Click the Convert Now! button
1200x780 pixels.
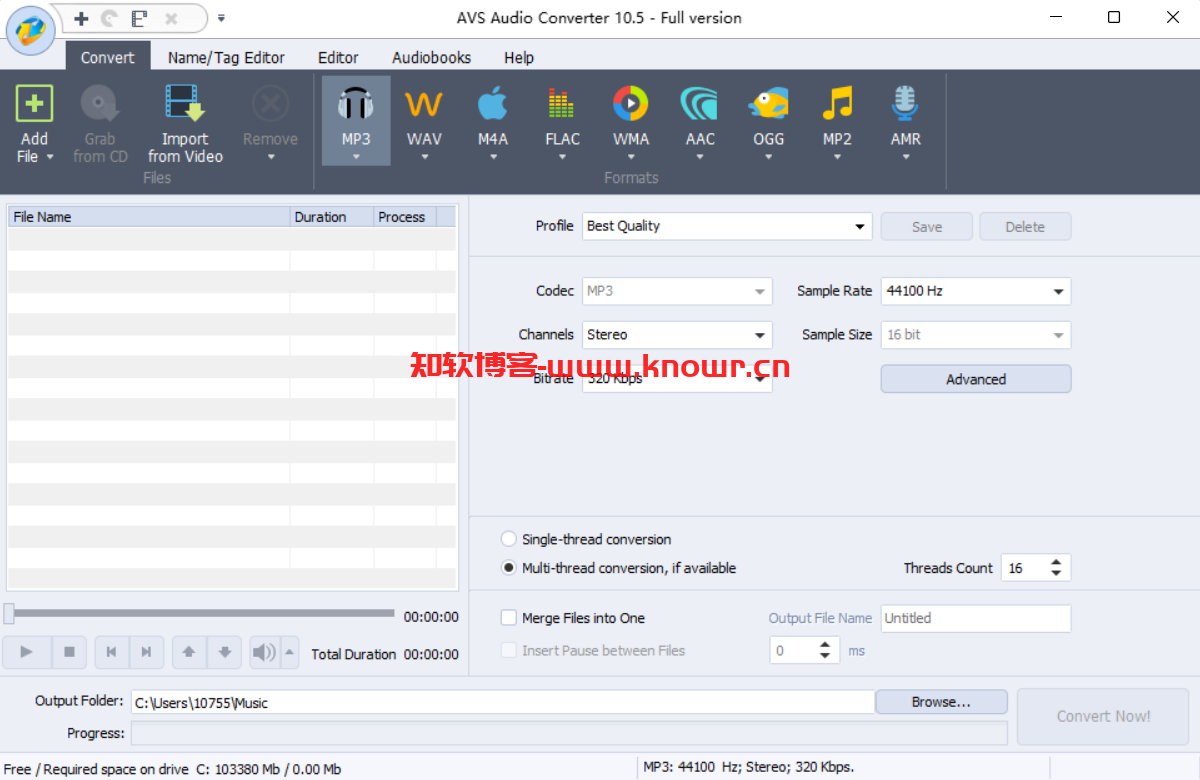1103,716
